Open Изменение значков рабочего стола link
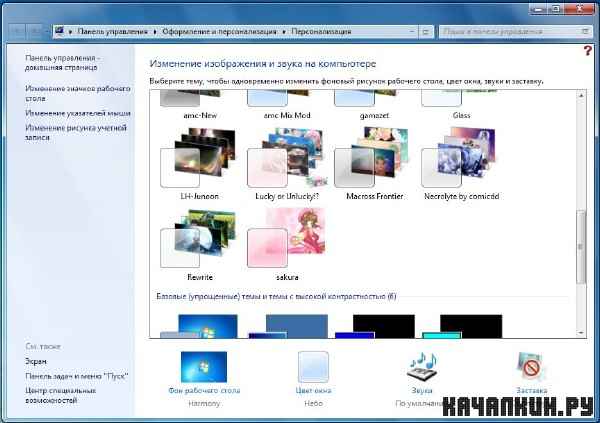 point(78,93)
